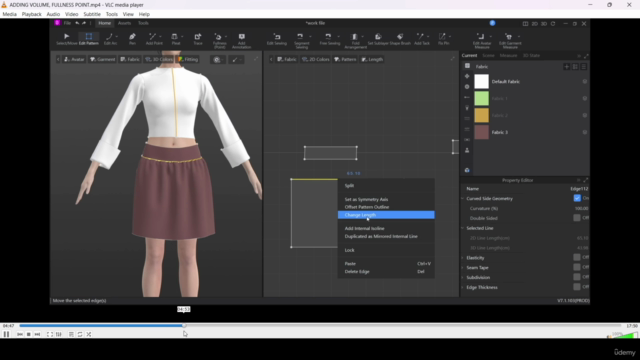Toggle Fabric 3 assign icon
The image size is (640, 360).
point(584,132)
